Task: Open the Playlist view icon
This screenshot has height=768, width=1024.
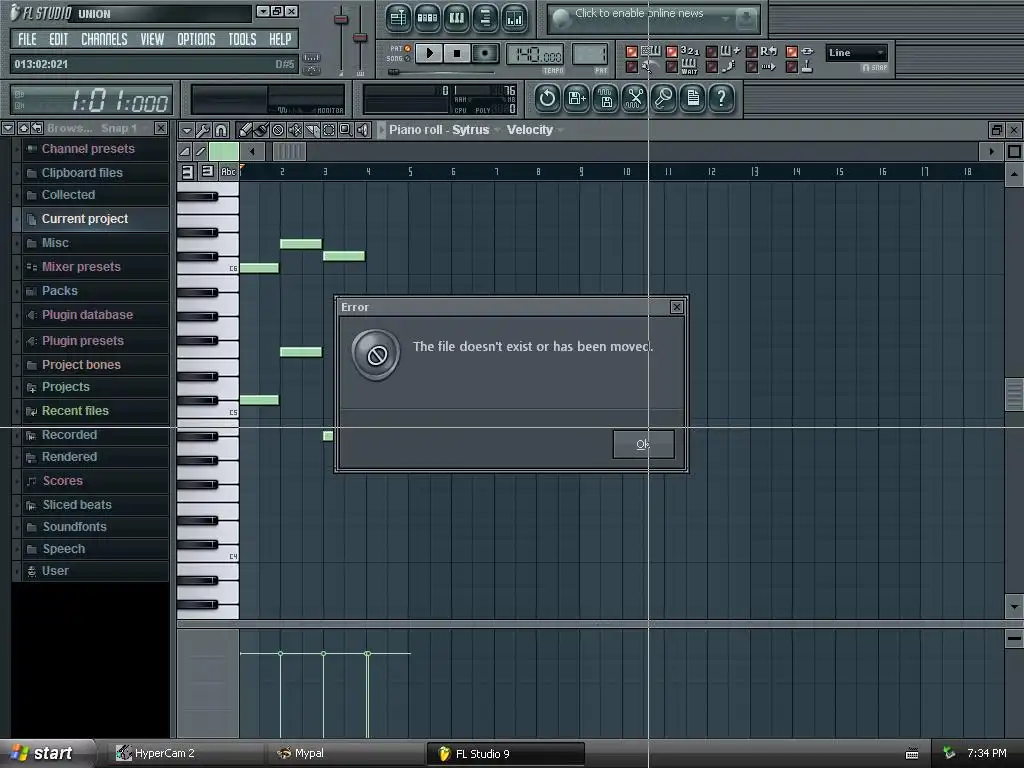Action: 398,18
